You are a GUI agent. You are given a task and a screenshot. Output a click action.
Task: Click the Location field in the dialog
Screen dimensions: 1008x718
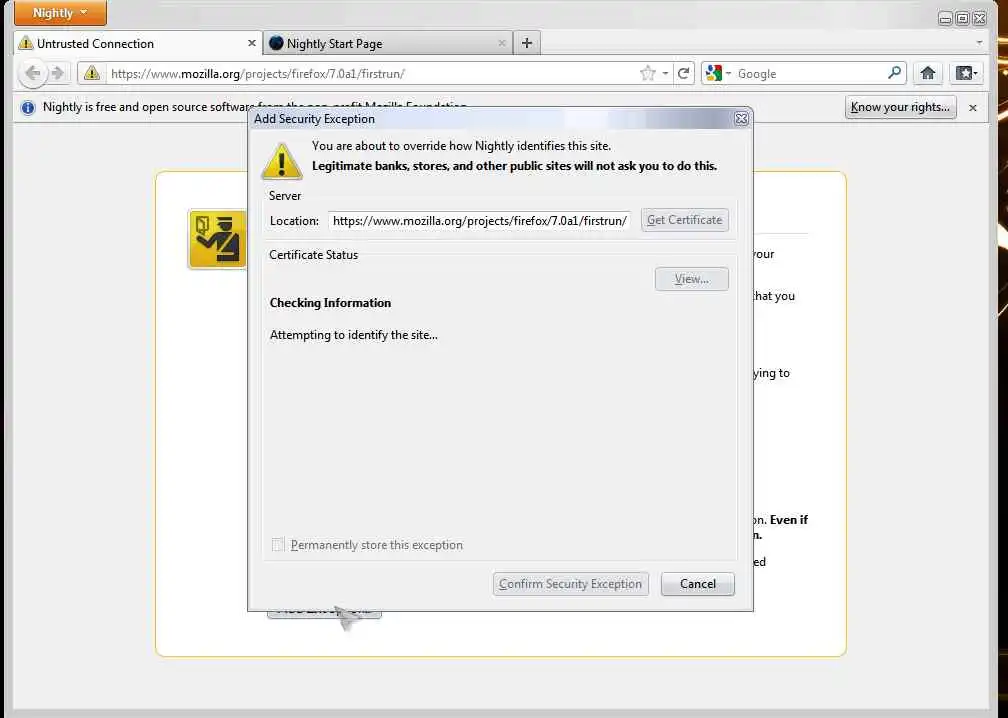coord(480,220)
